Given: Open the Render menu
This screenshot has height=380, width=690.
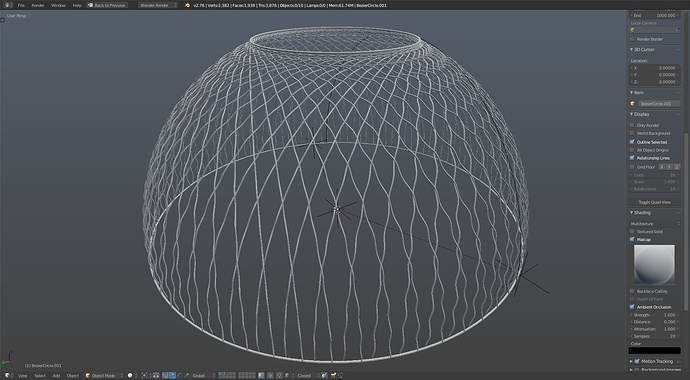Looking at the screenshot, I should coord(38,5).
